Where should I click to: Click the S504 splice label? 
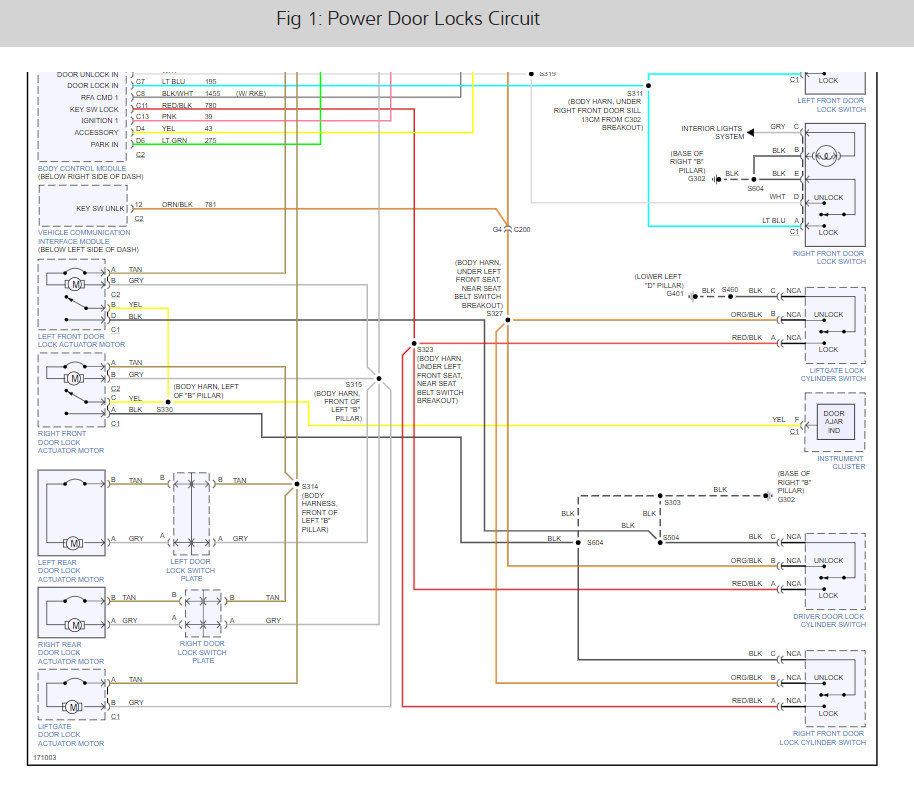coord(671,538)
